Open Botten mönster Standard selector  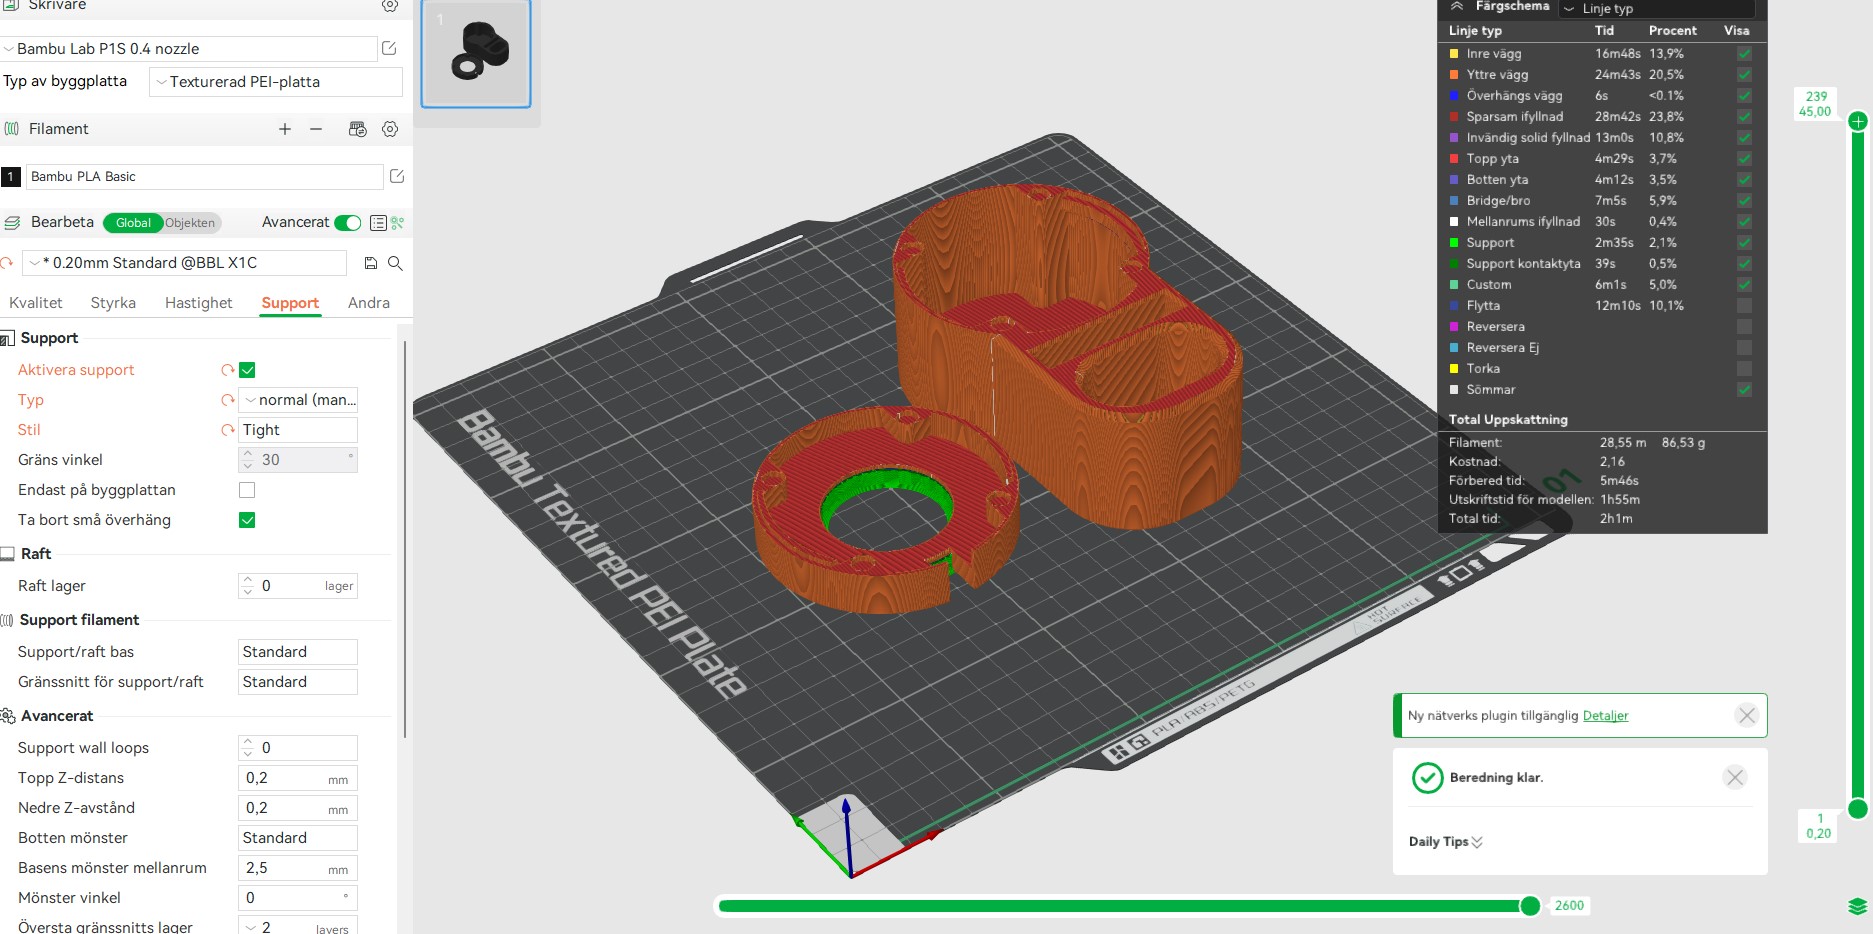point(298,838)
